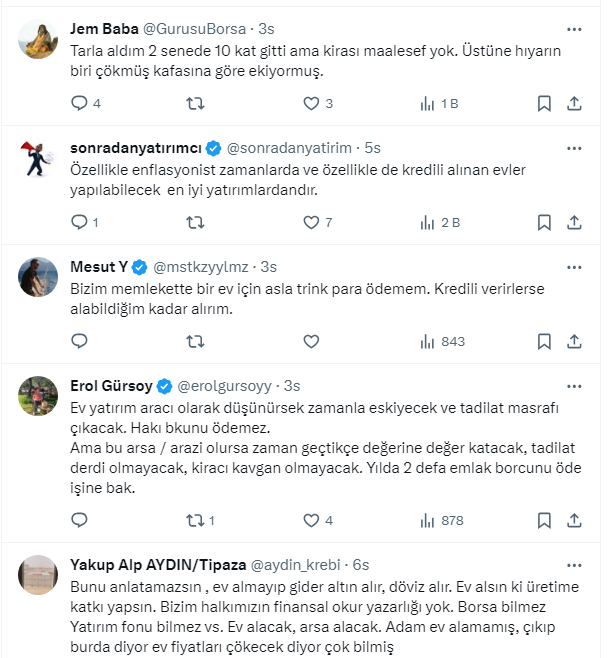Open more options for Erol Gürsoy's tweet
Image resolution: width=608 pixels, height=658 pixels.
click(x=574, y=386)
